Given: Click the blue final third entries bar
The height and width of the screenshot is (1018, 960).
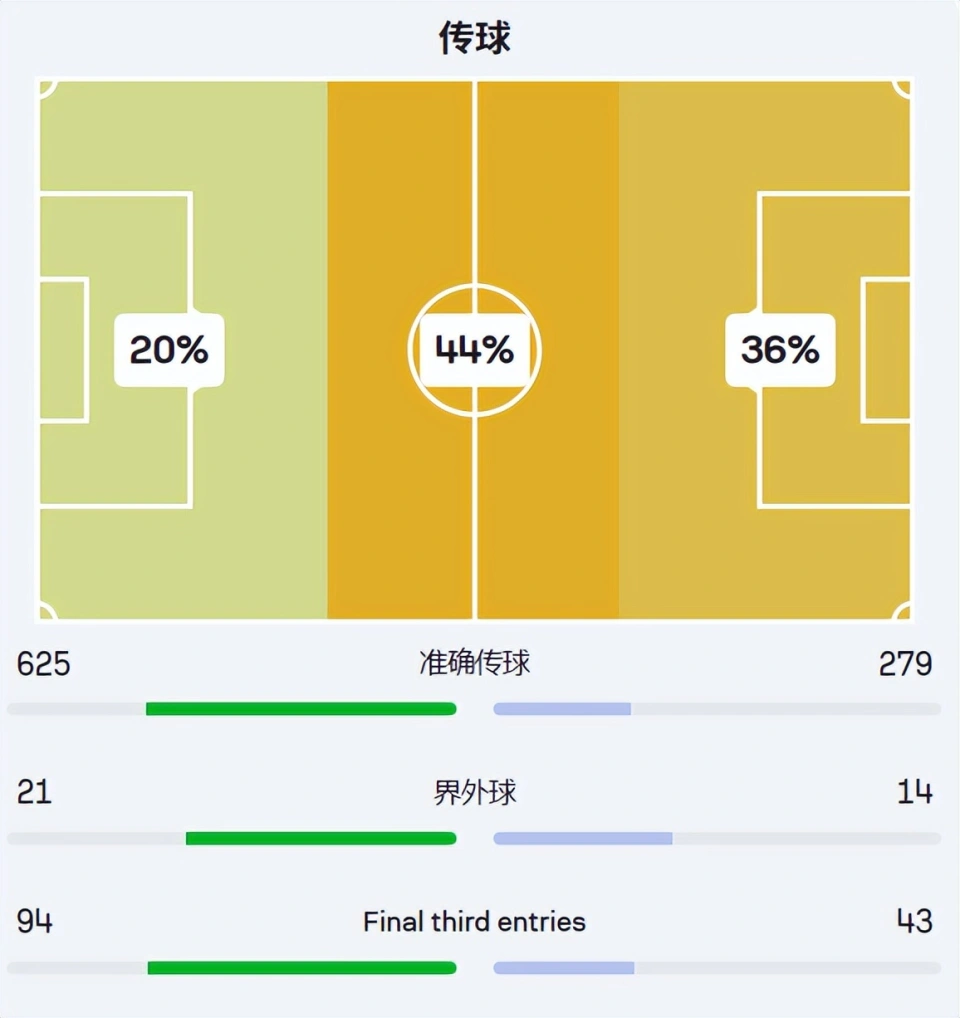Looking at the screenshot, I should [x=563, y=968].
